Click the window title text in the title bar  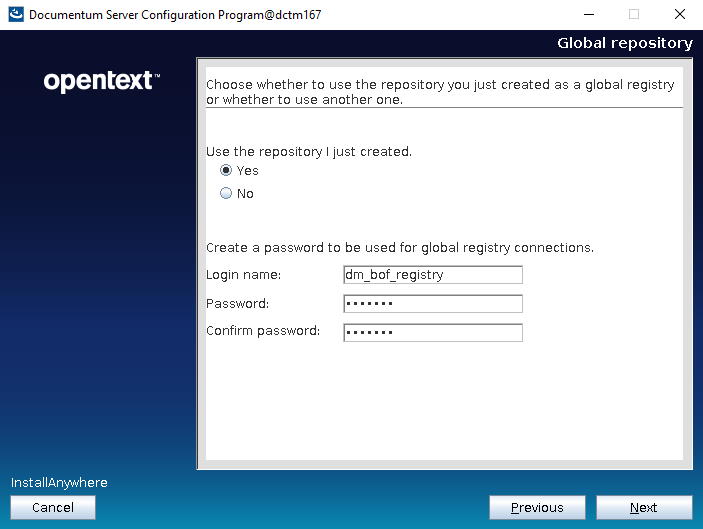[175, 15]
